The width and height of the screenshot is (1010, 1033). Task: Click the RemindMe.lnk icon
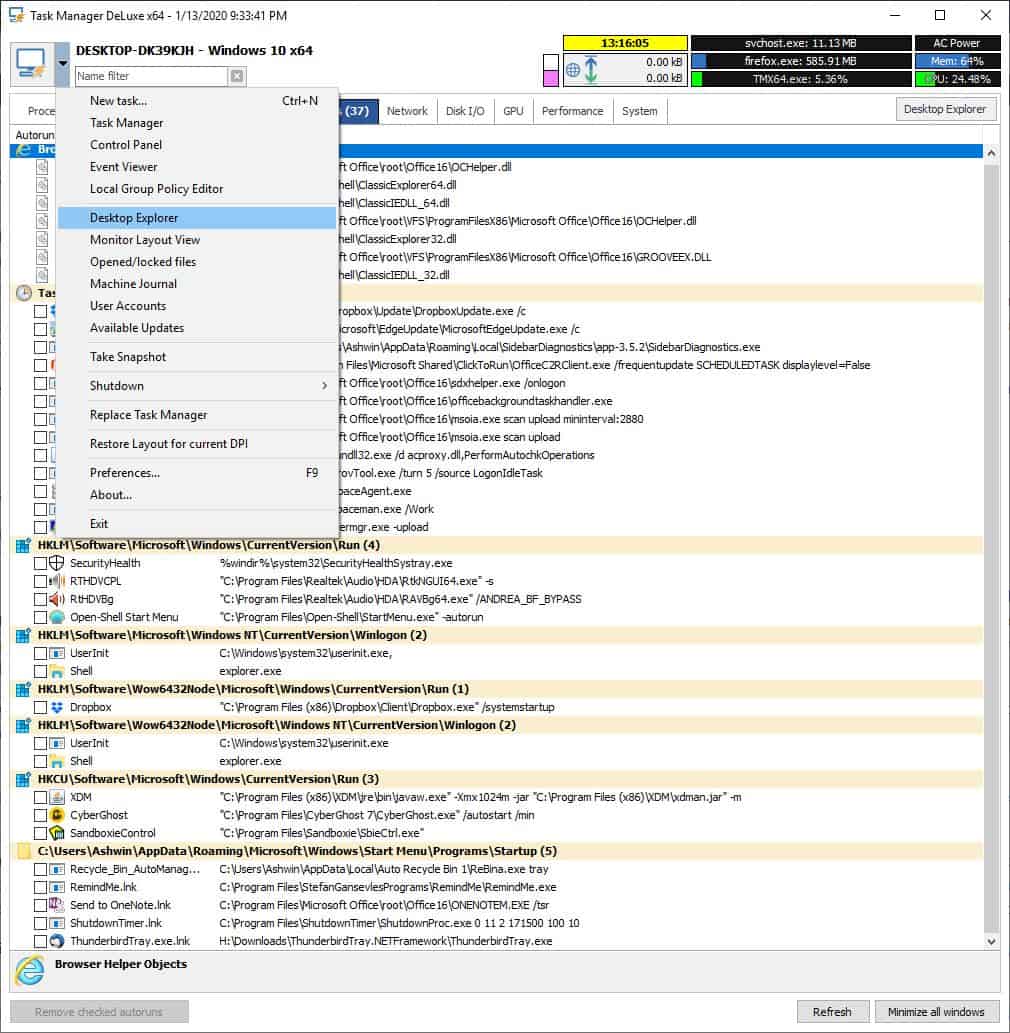click(57, 887)
